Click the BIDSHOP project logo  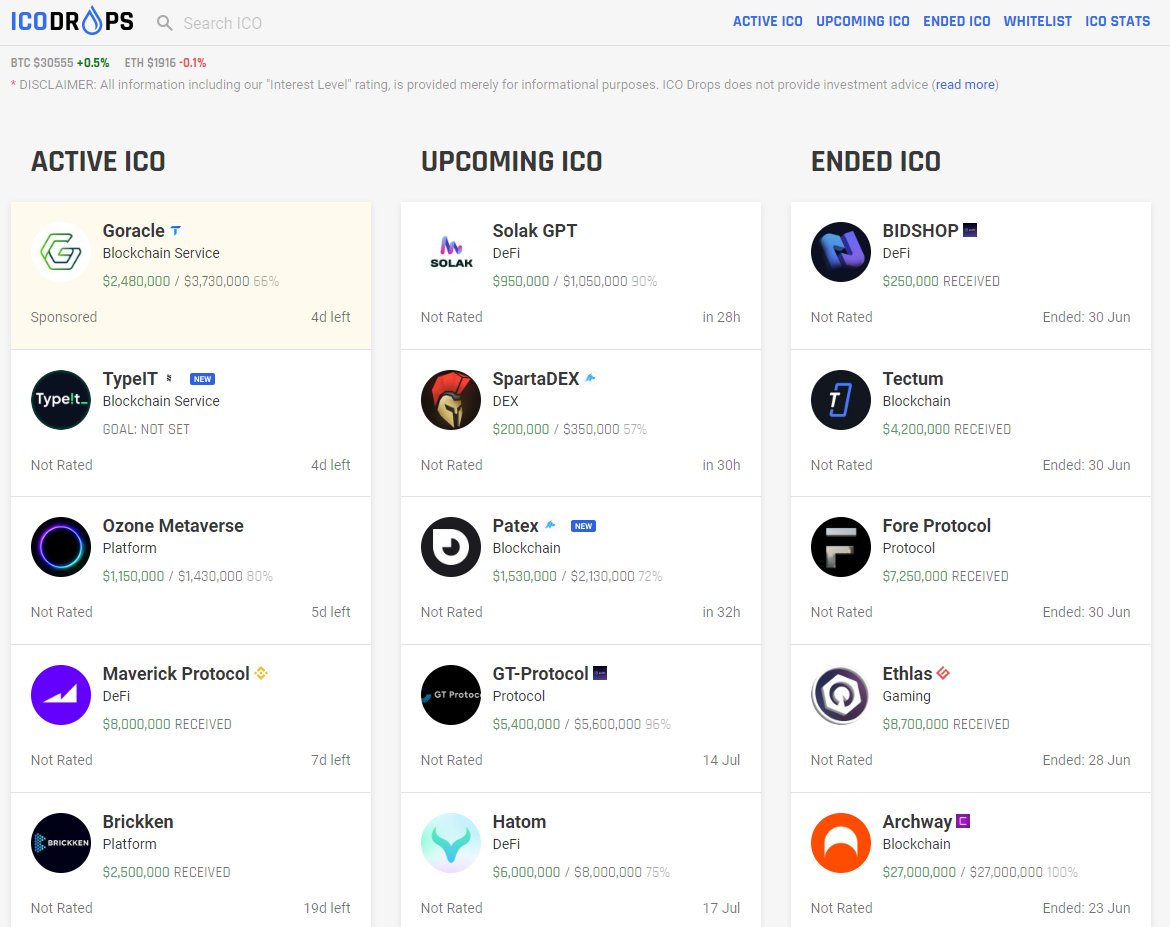click(841, 252)
